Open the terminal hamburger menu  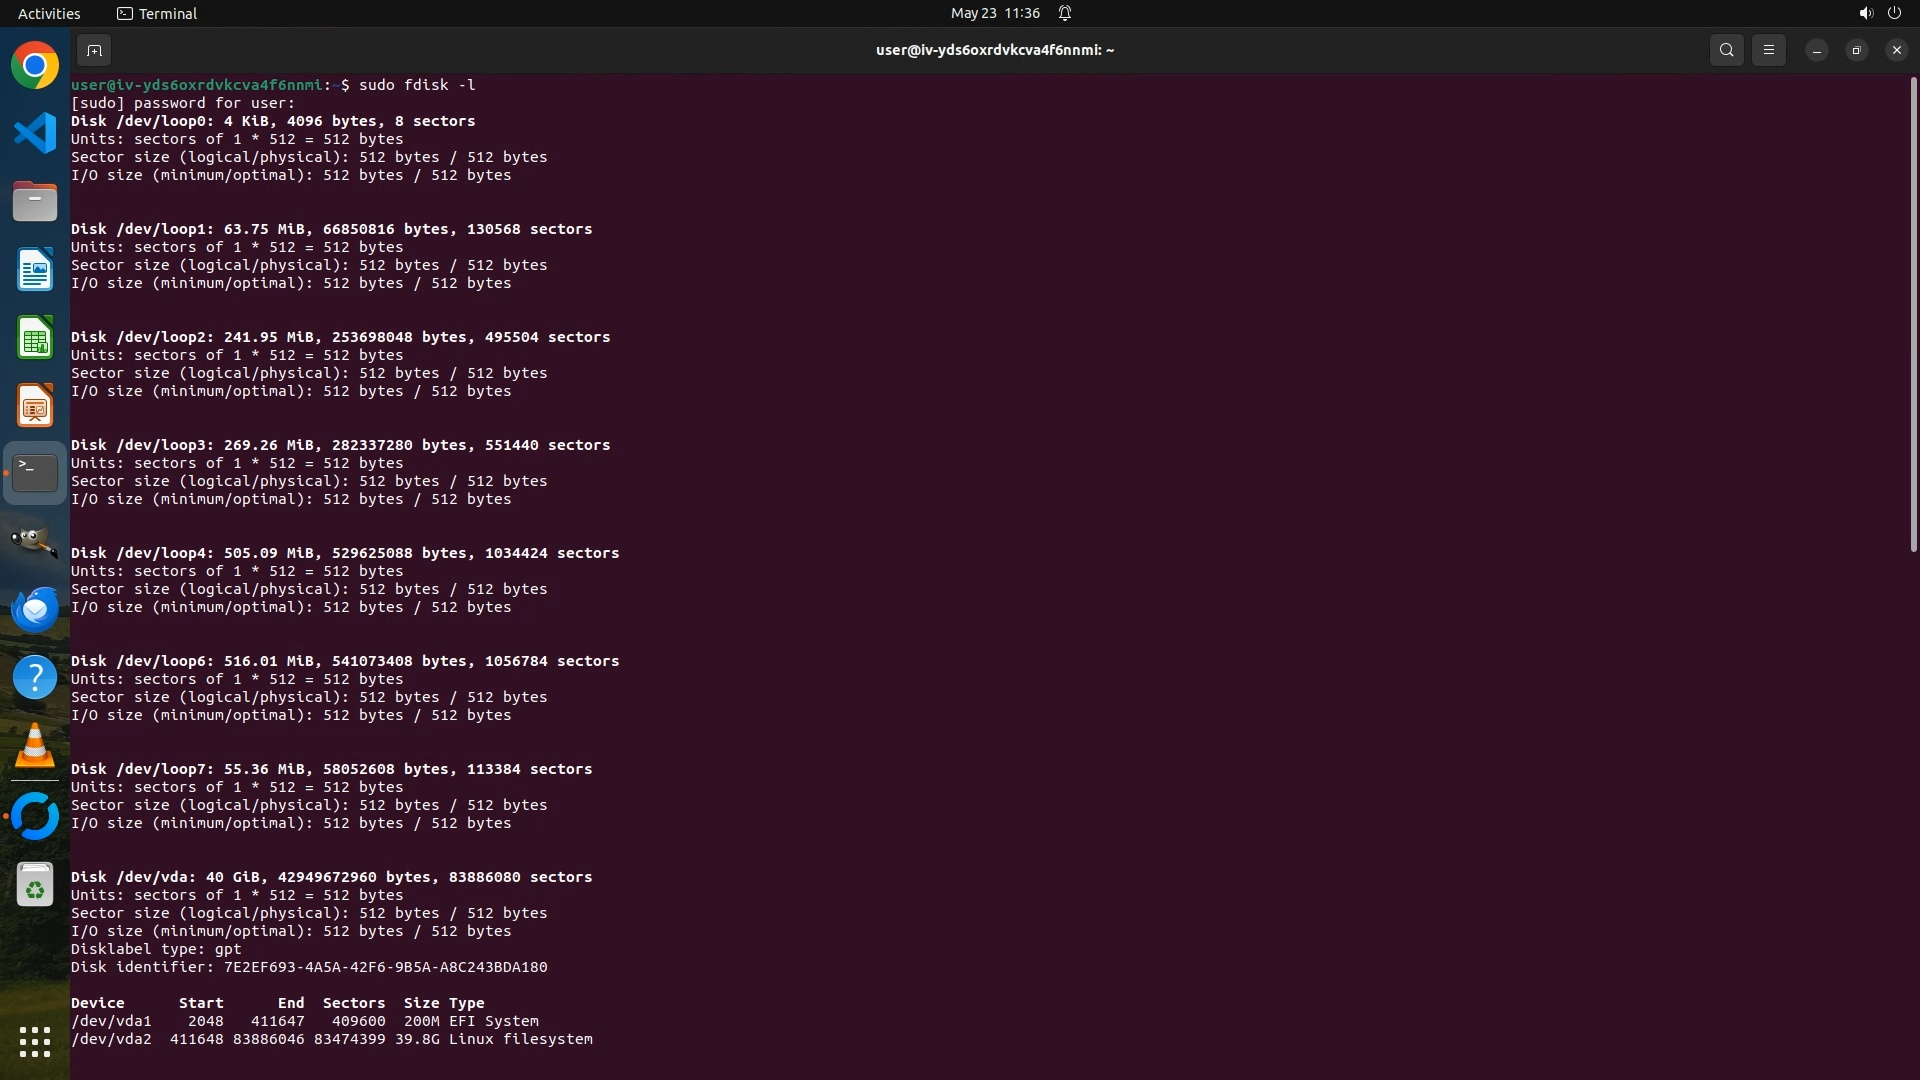[1768, 50]
